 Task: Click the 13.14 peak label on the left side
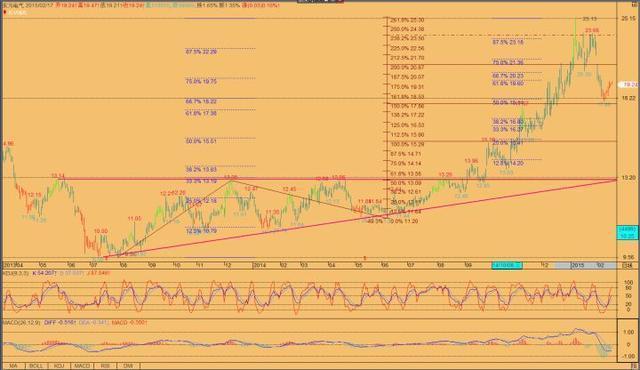[58, 175]
